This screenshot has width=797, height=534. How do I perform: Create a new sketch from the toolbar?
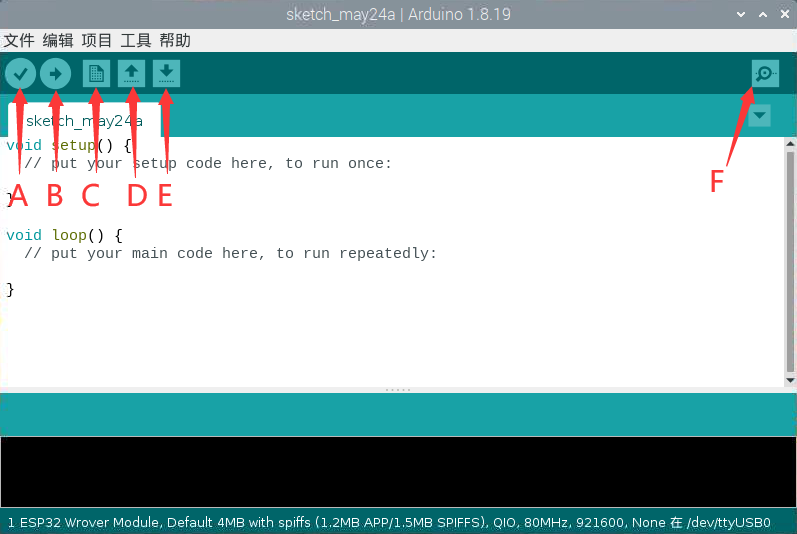point(96,73)
